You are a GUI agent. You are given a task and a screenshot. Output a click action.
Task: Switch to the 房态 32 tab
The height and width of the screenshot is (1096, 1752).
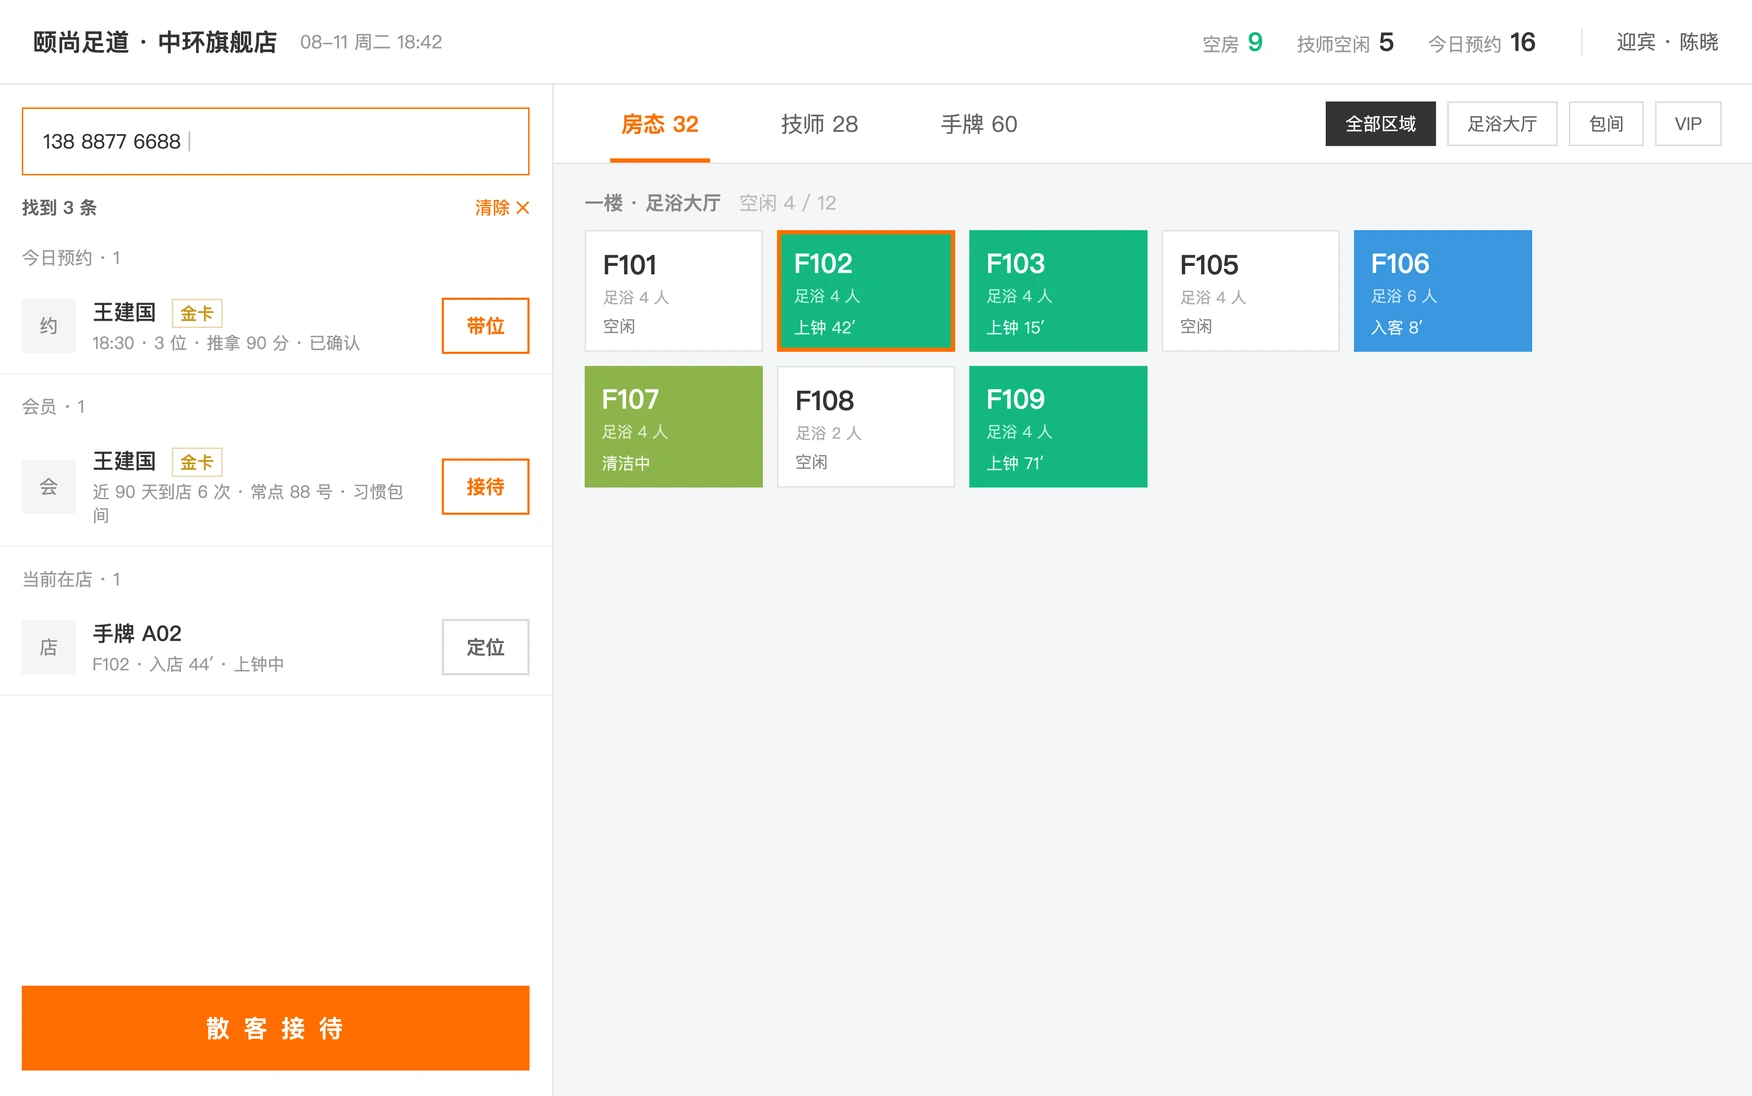[x=660, y=124]
